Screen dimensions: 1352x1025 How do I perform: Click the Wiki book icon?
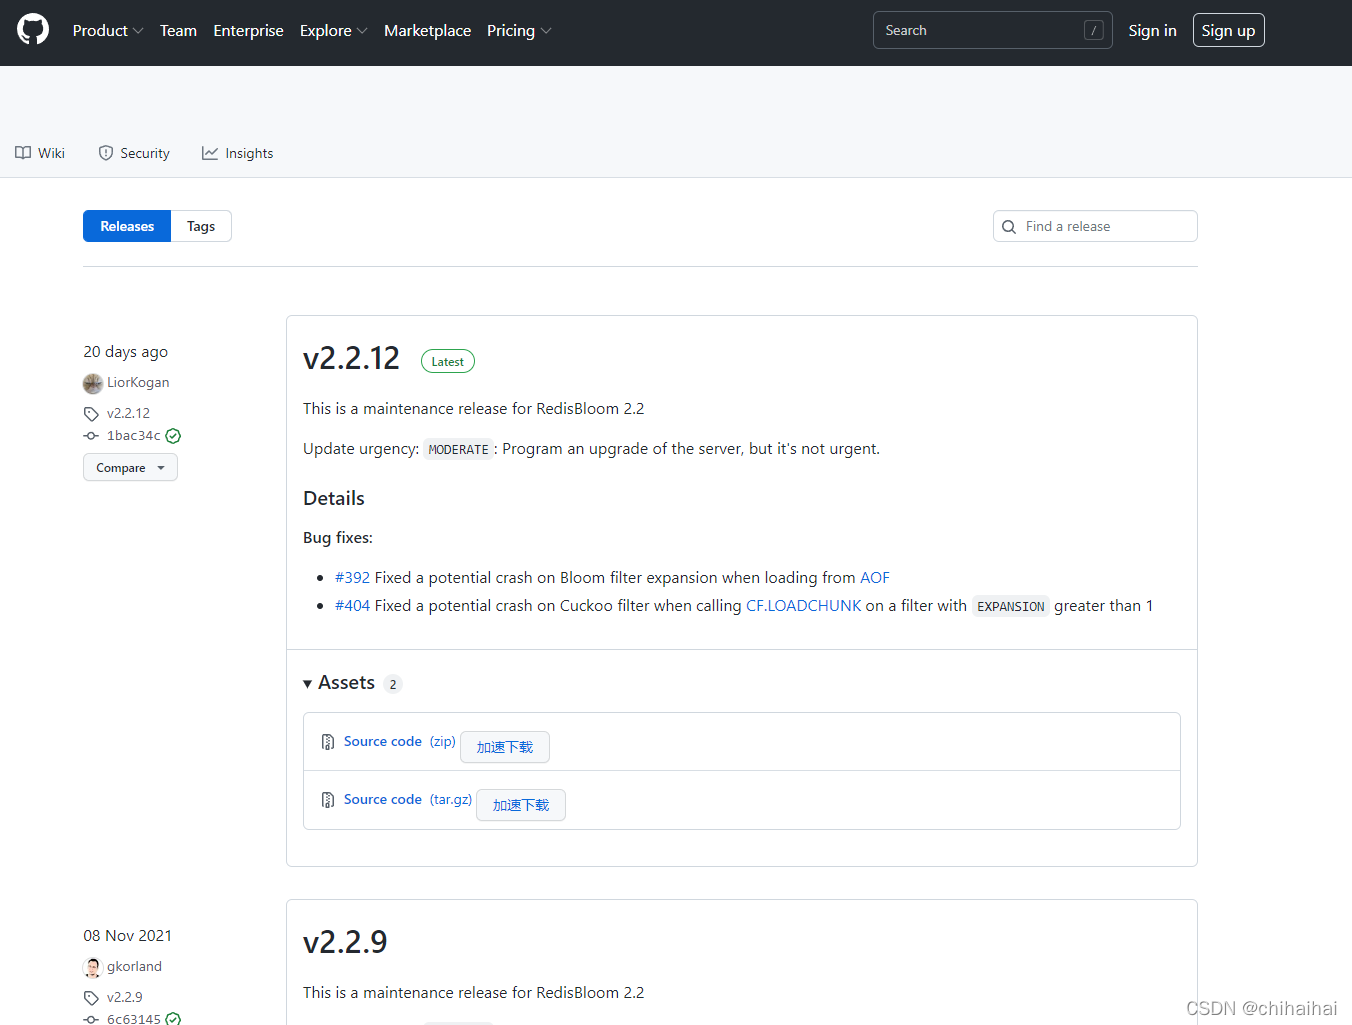[23, 153]
